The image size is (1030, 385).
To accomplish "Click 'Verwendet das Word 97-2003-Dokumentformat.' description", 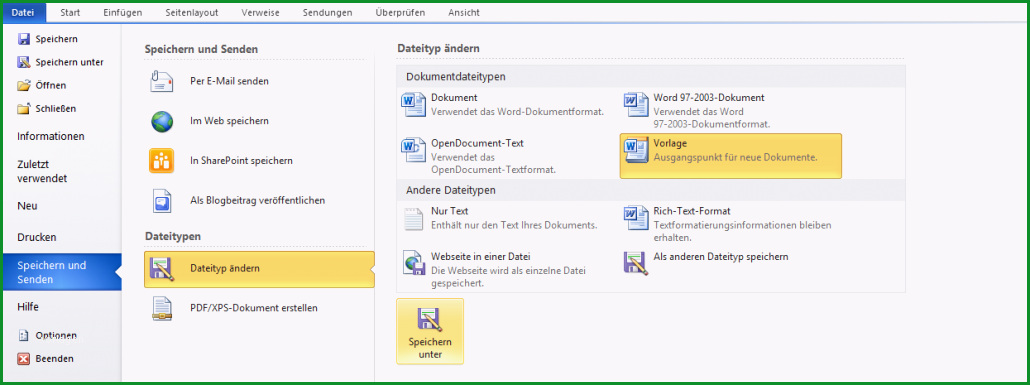I will click(712, 118).
